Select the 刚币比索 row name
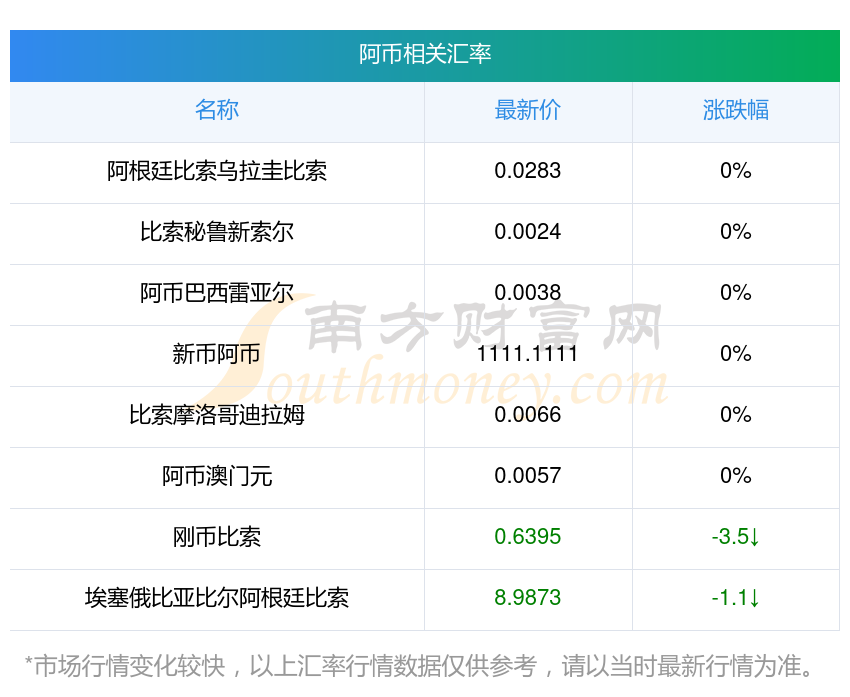 217,537
